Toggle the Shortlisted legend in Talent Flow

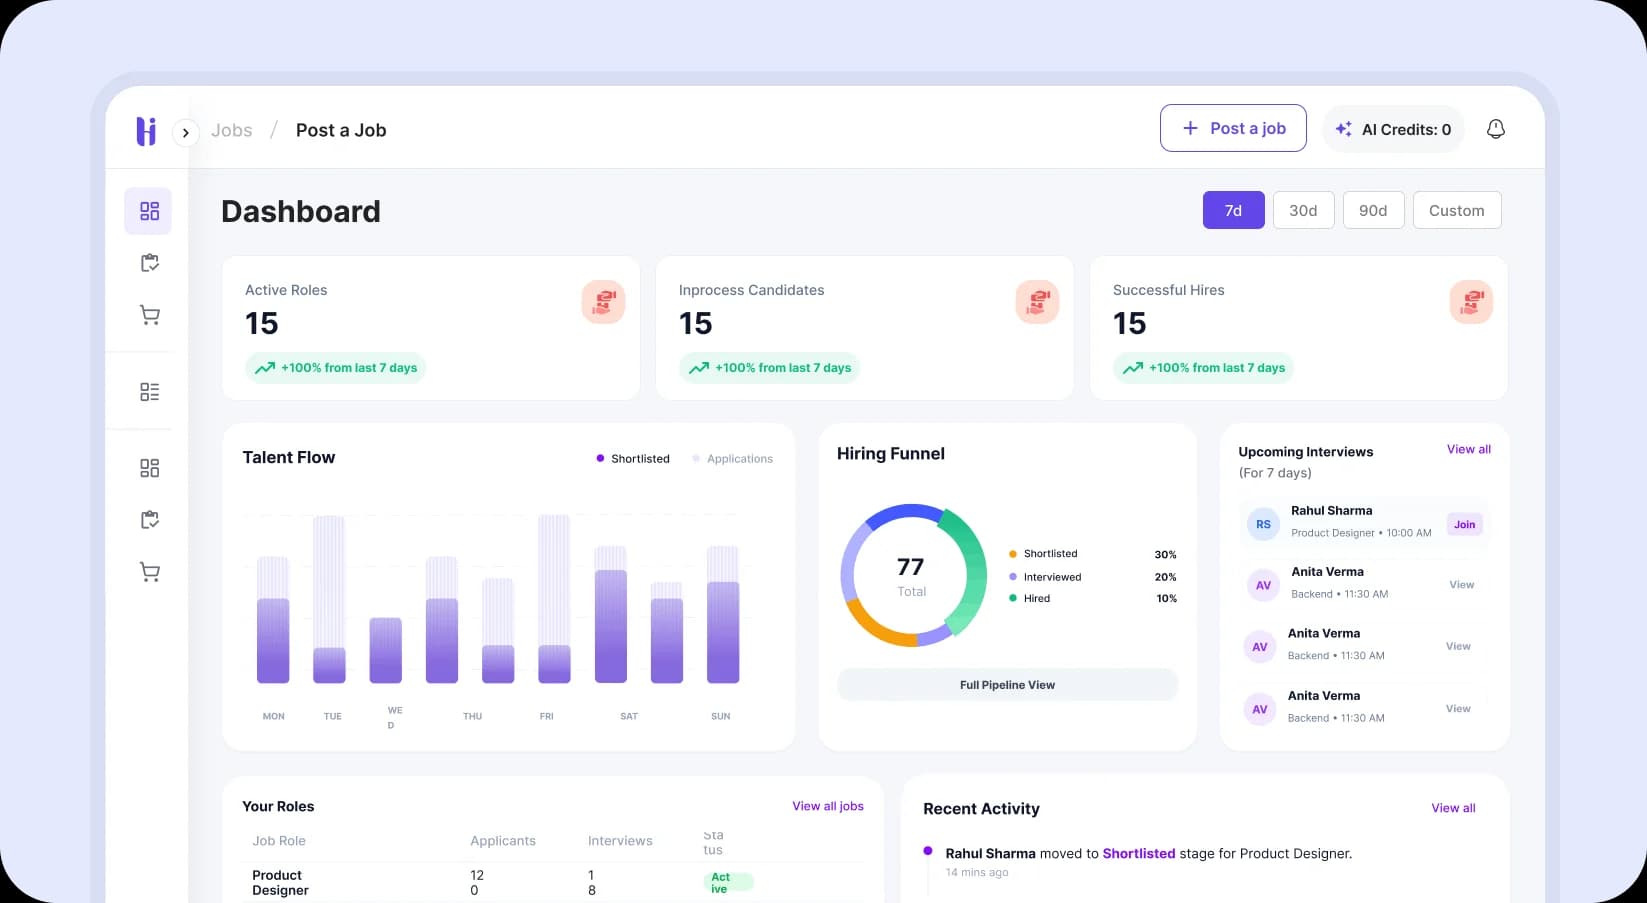click(633, 459)
